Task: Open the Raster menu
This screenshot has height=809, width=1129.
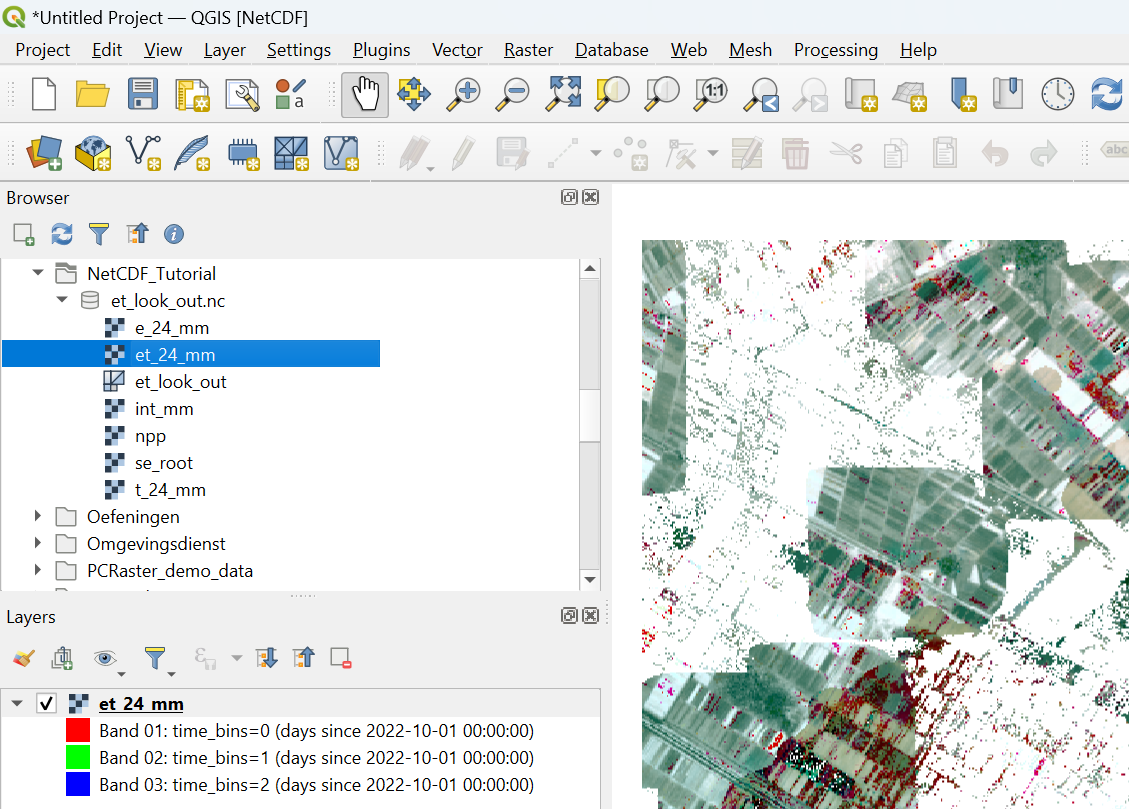Action: tap(528, 49)
